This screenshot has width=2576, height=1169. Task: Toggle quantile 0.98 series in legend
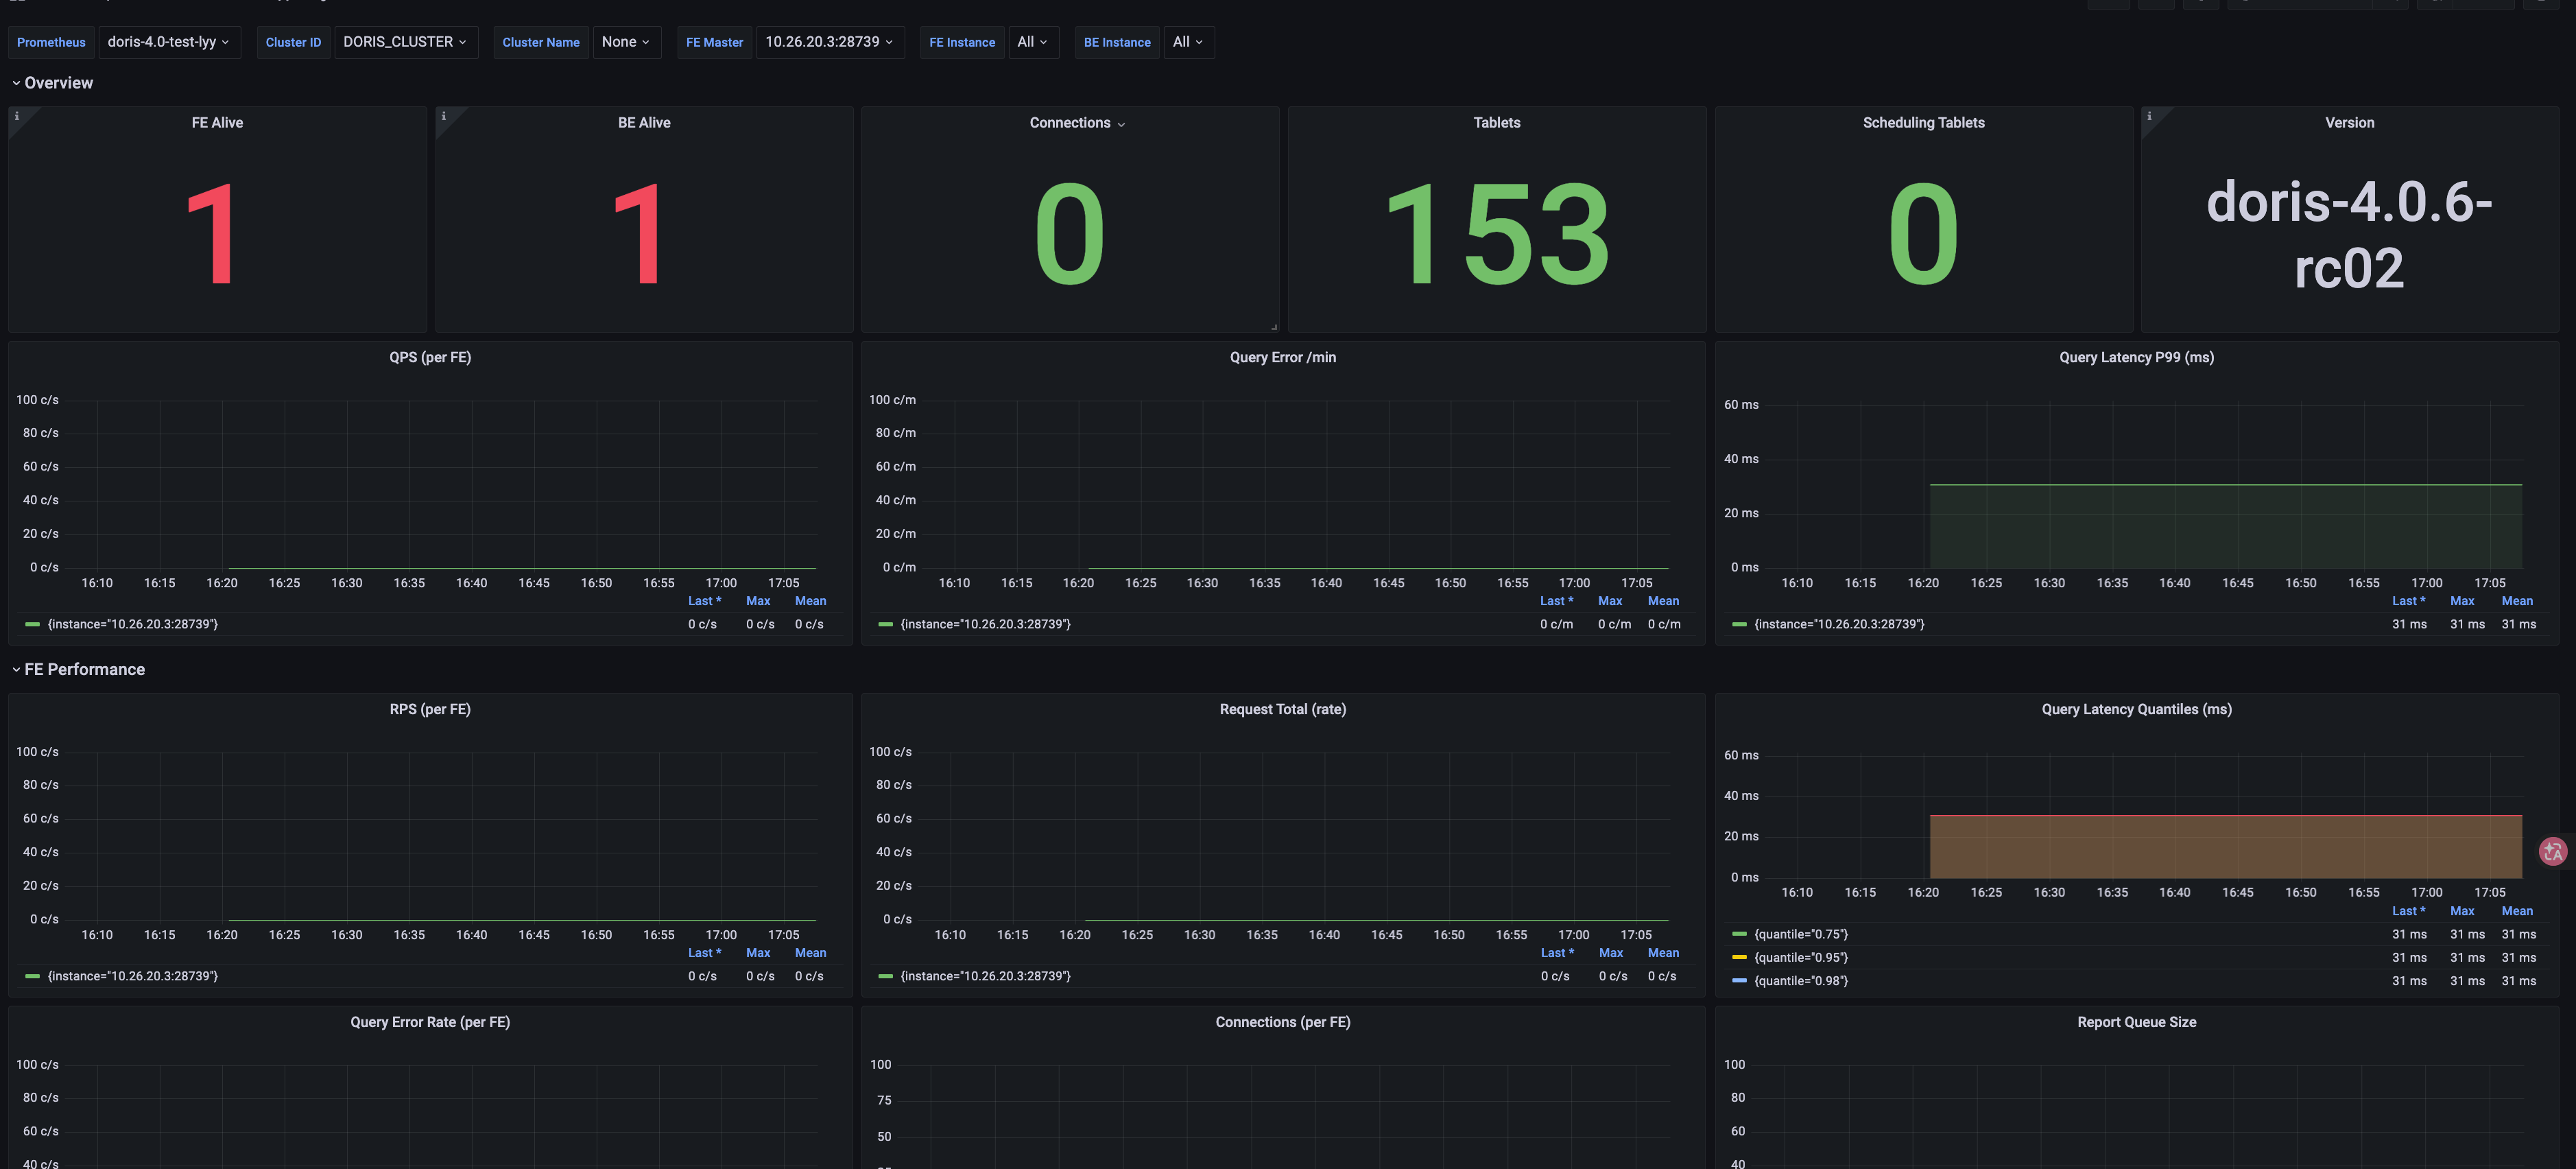tap(1801, 980)
